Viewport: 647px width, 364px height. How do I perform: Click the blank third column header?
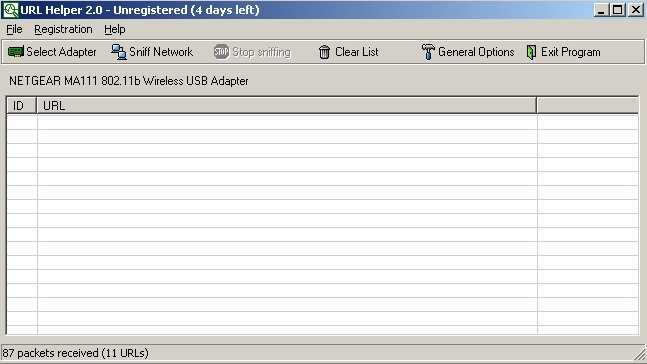click(x=588, y=106)
